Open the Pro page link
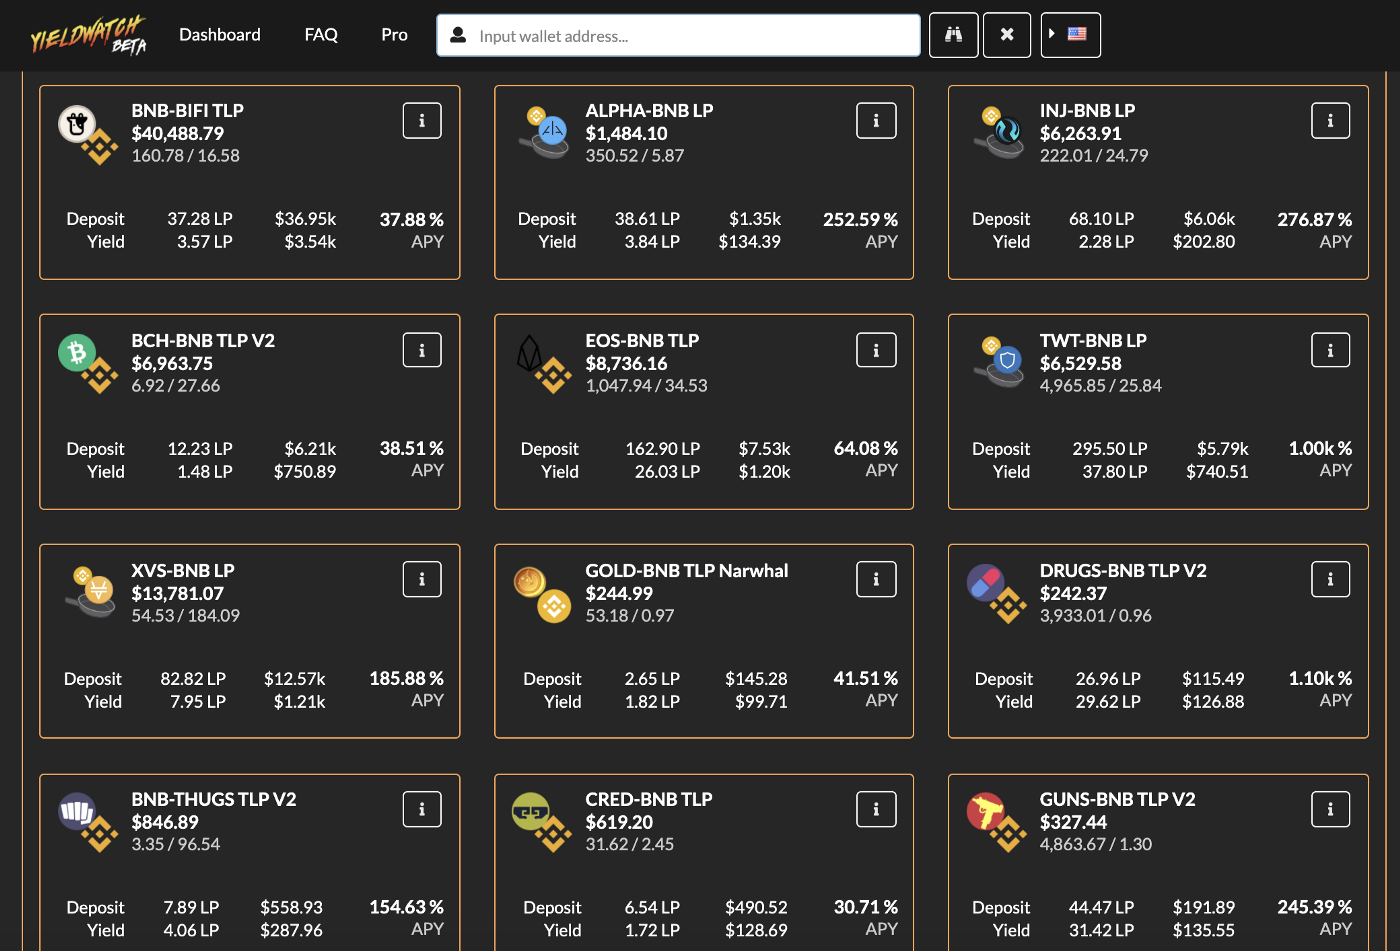 click(394, 35)
